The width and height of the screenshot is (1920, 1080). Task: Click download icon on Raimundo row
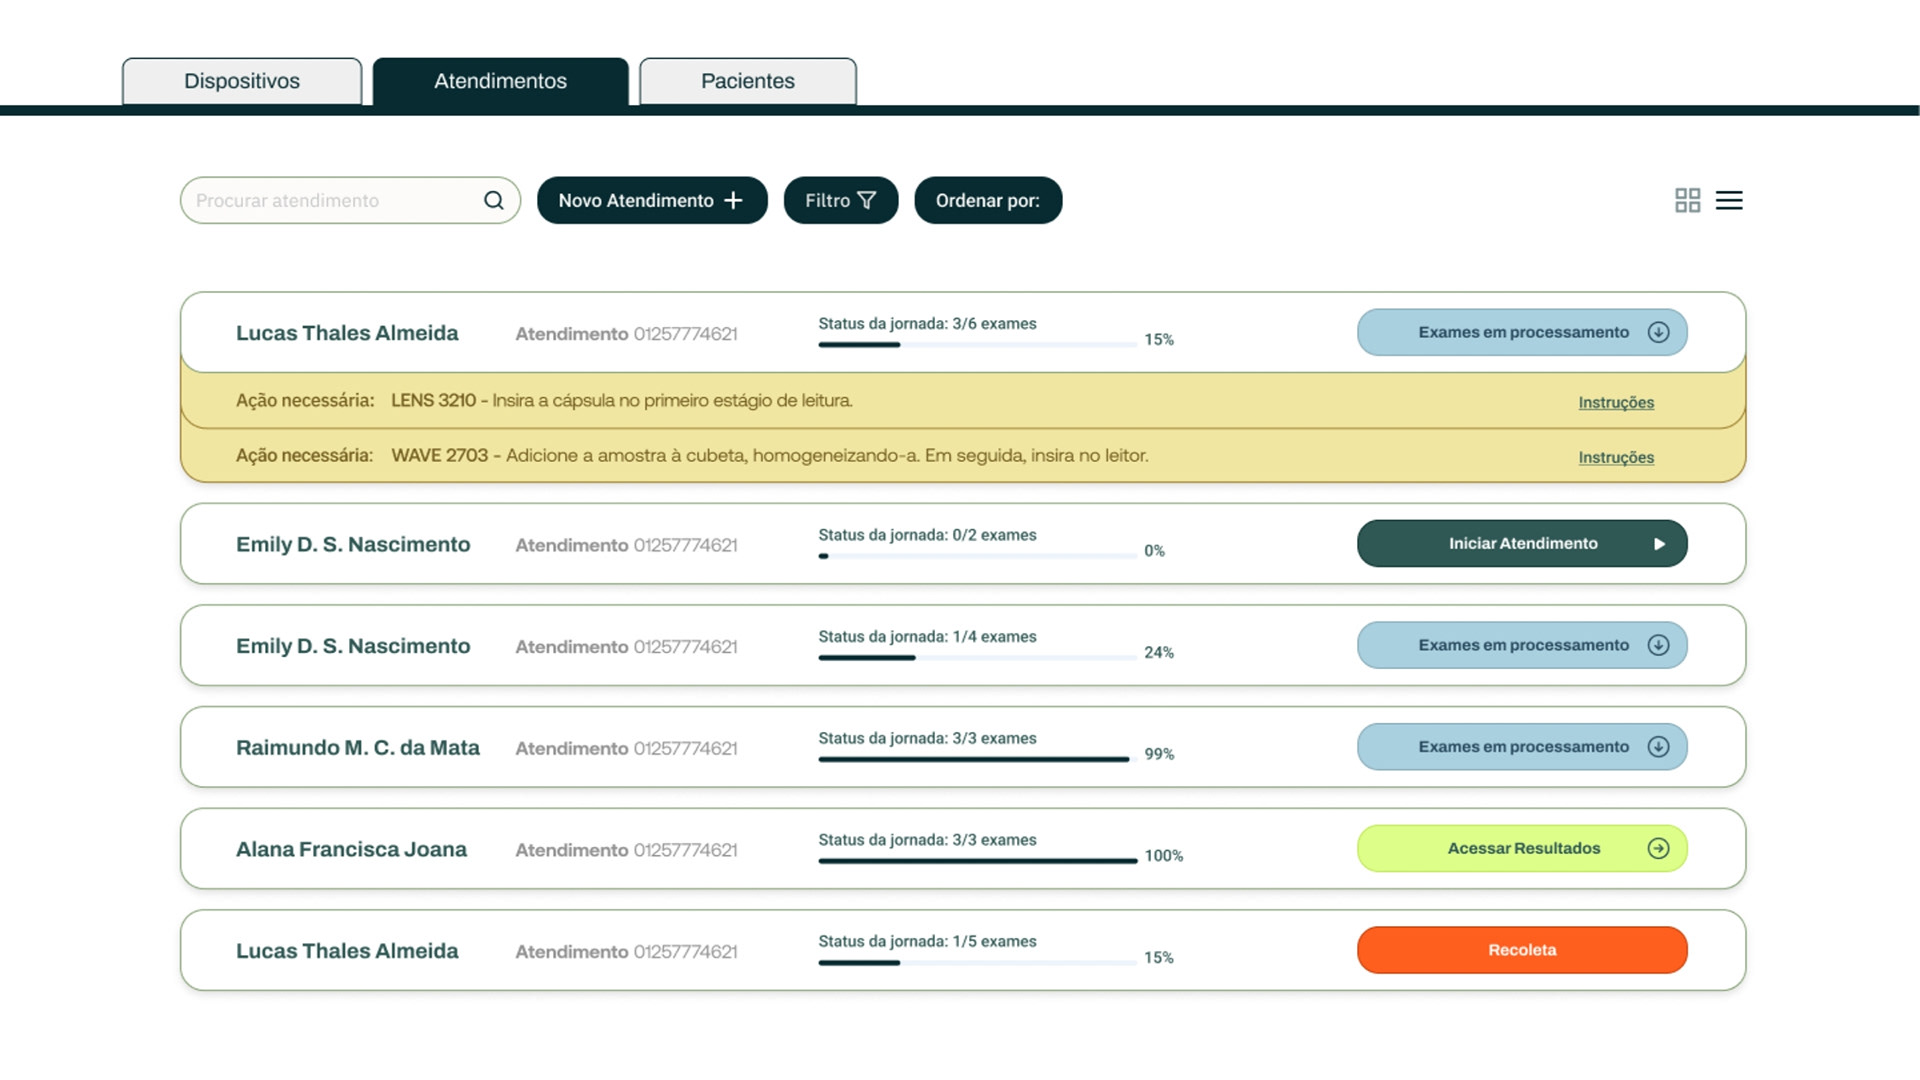[1658, 747]
